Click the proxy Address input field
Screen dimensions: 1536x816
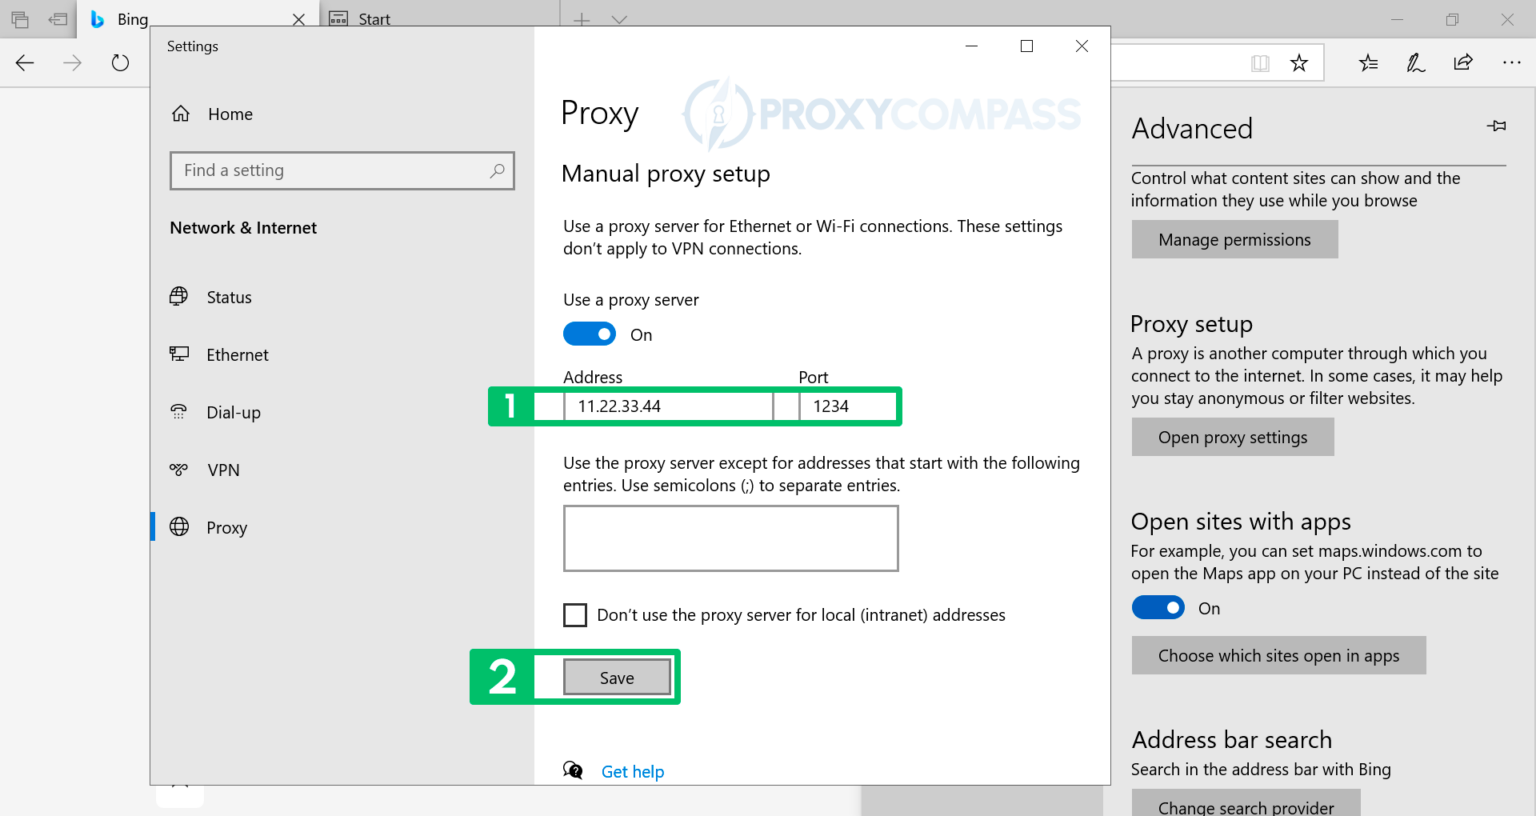click(x=668, y=406)
